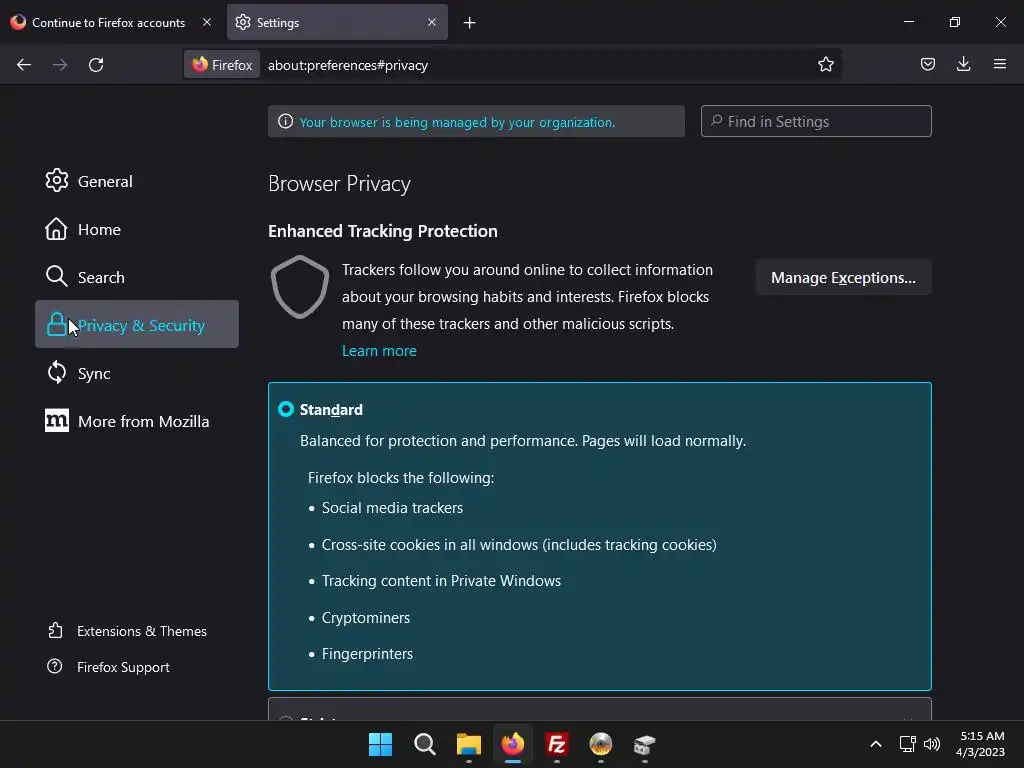Open a new tab with plus button

(x=470, y=23)
